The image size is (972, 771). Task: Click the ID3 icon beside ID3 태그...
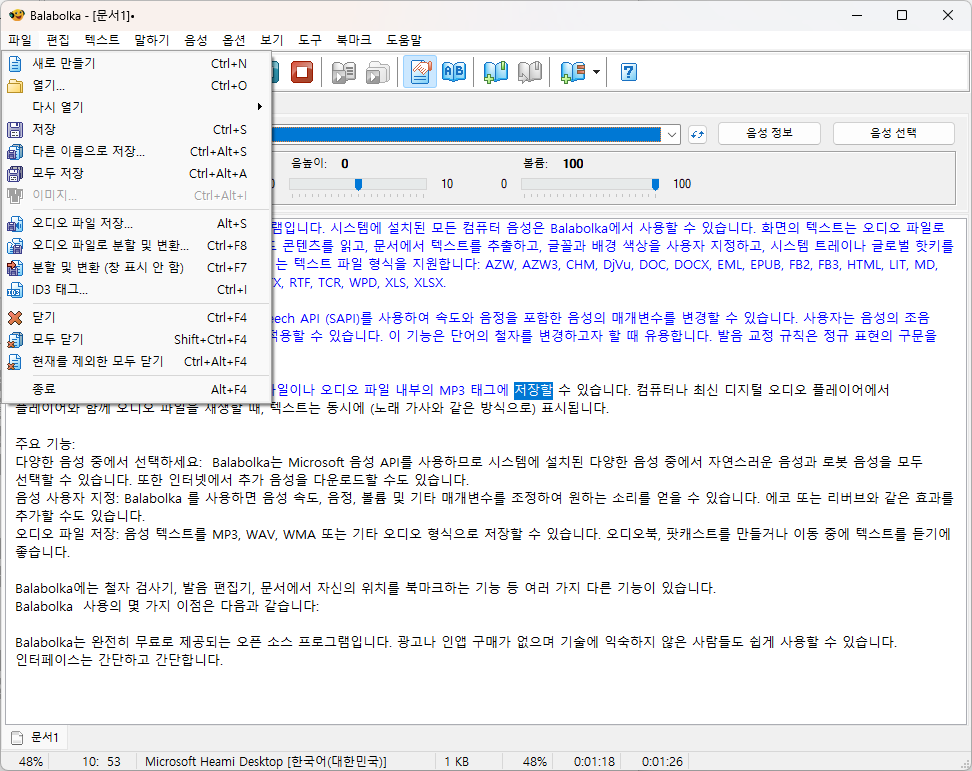[15, 289]
